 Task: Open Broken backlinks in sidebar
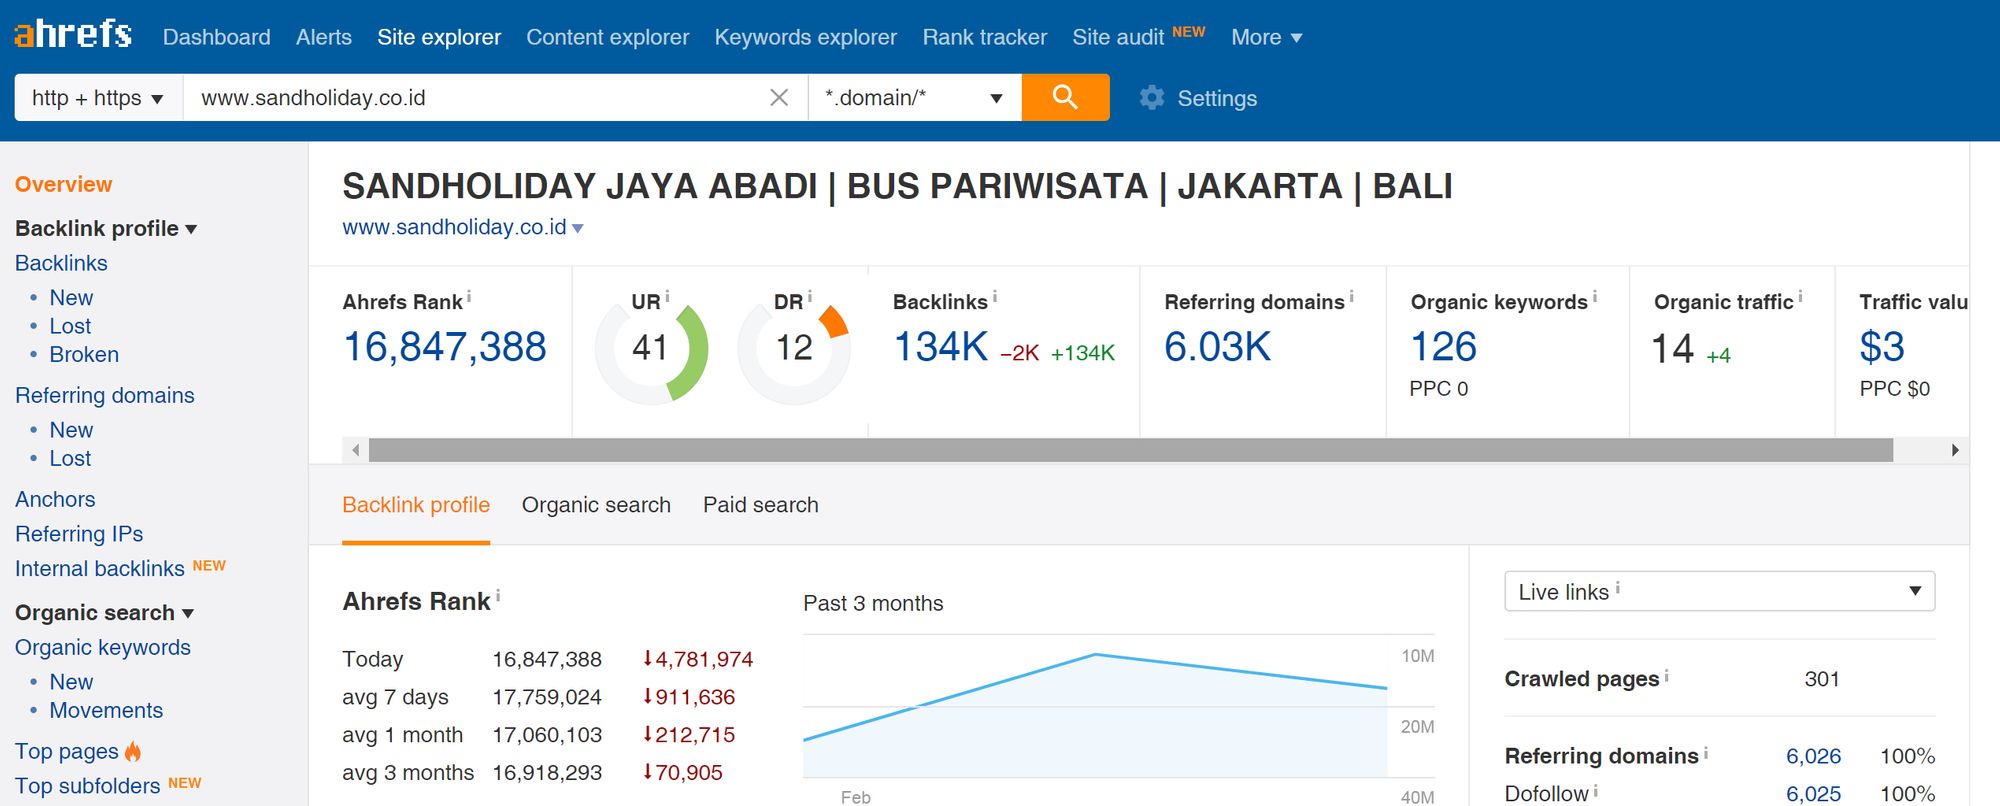pos(84,354)
